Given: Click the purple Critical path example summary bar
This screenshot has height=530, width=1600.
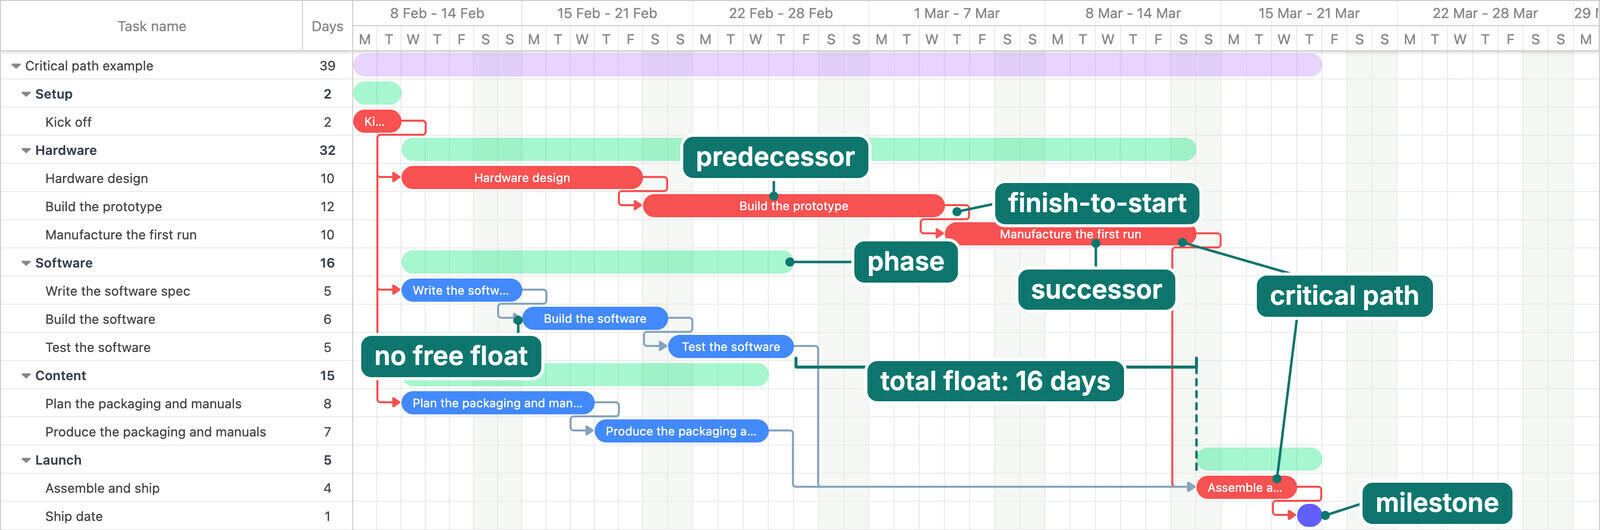Looking at the screenshot, I should (838, 65).
